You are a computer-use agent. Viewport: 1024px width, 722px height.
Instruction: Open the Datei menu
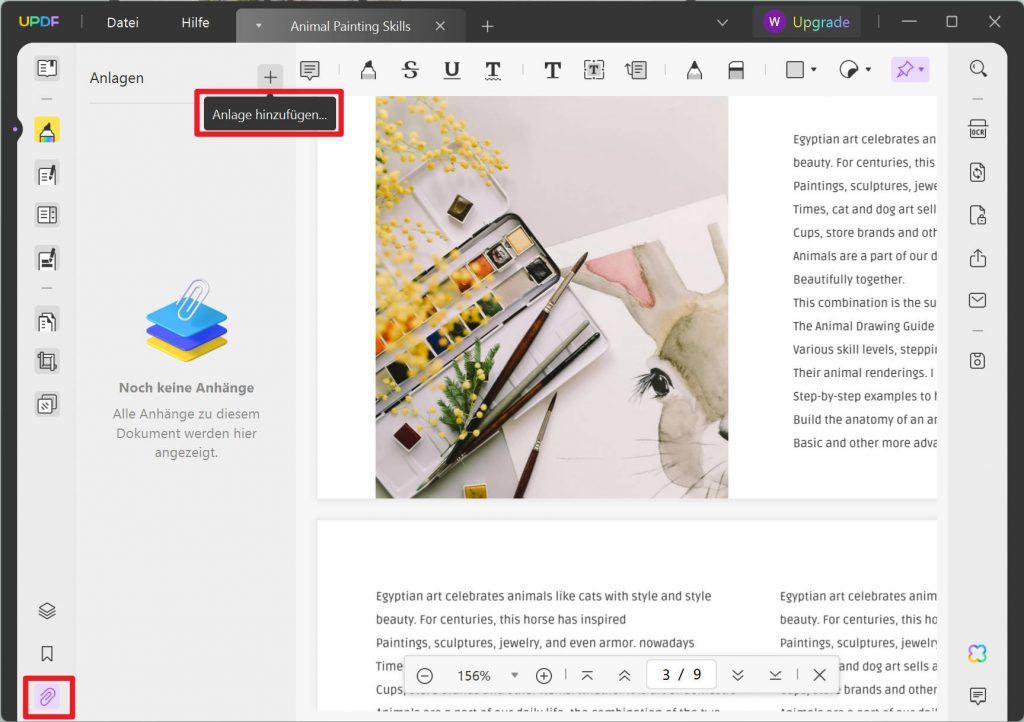click(x=123, y=22)
